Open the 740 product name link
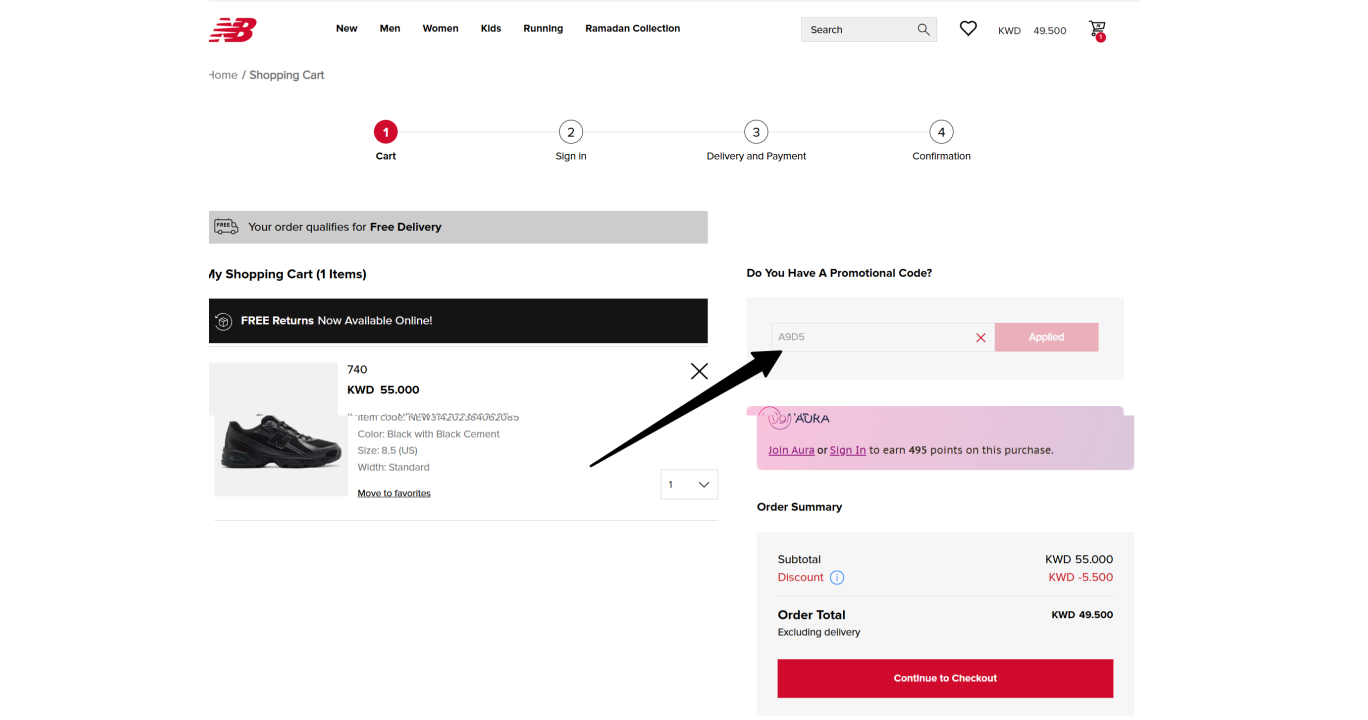 [357, 370]
